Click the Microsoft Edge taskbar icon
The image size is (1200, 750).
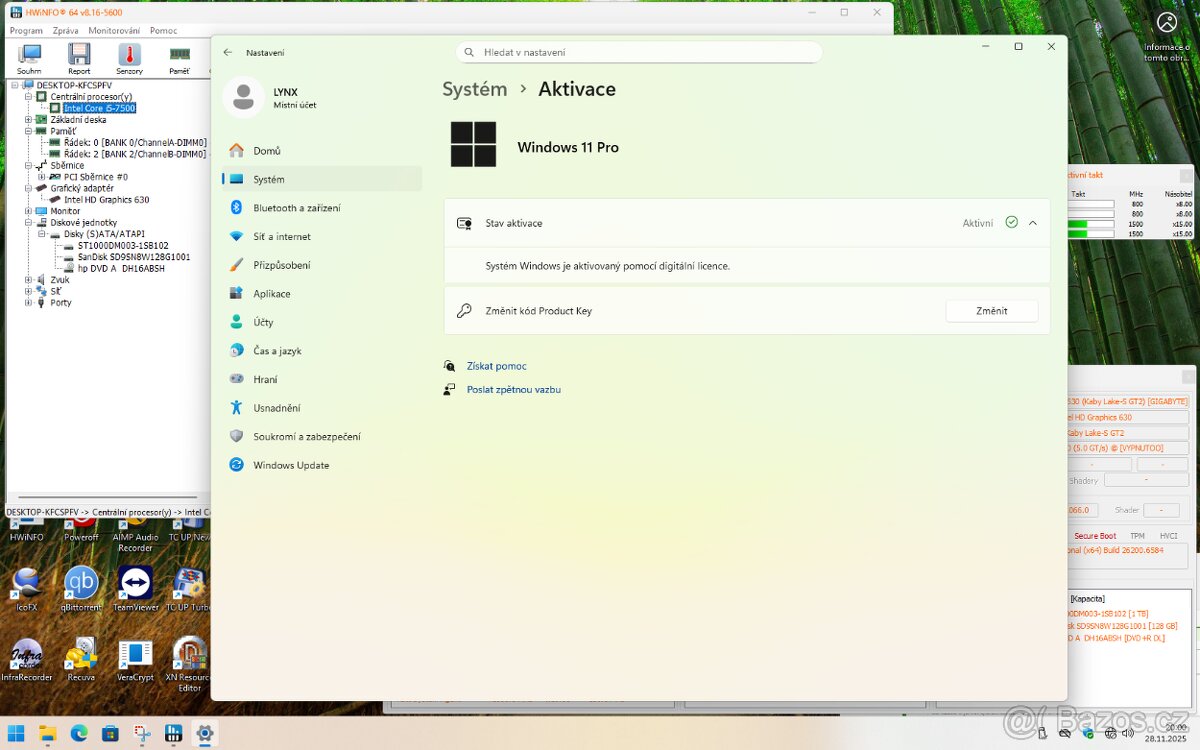point(79,733)
